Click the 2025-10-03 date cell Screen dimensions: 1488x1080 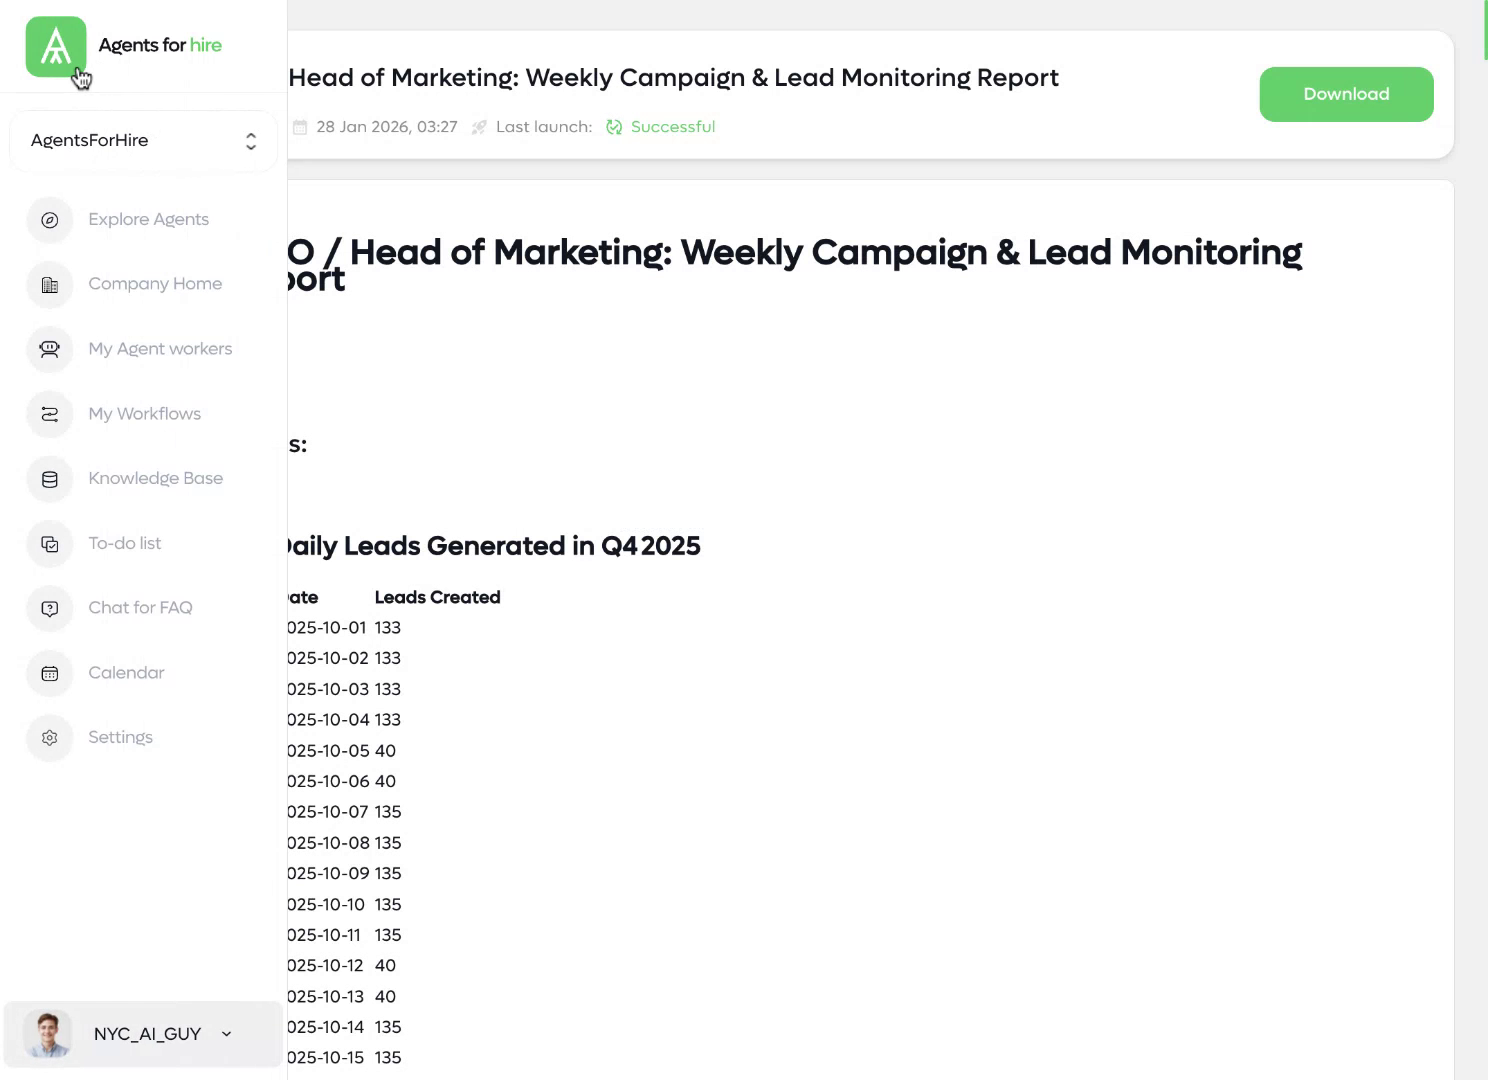click(328, 689)
